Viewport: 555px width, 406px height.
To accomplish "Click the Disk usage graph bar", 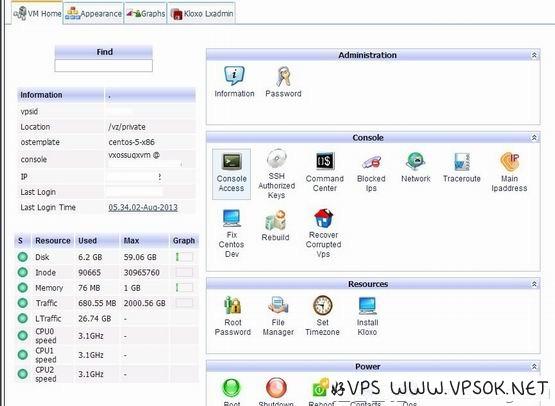I will click(184, 257).
